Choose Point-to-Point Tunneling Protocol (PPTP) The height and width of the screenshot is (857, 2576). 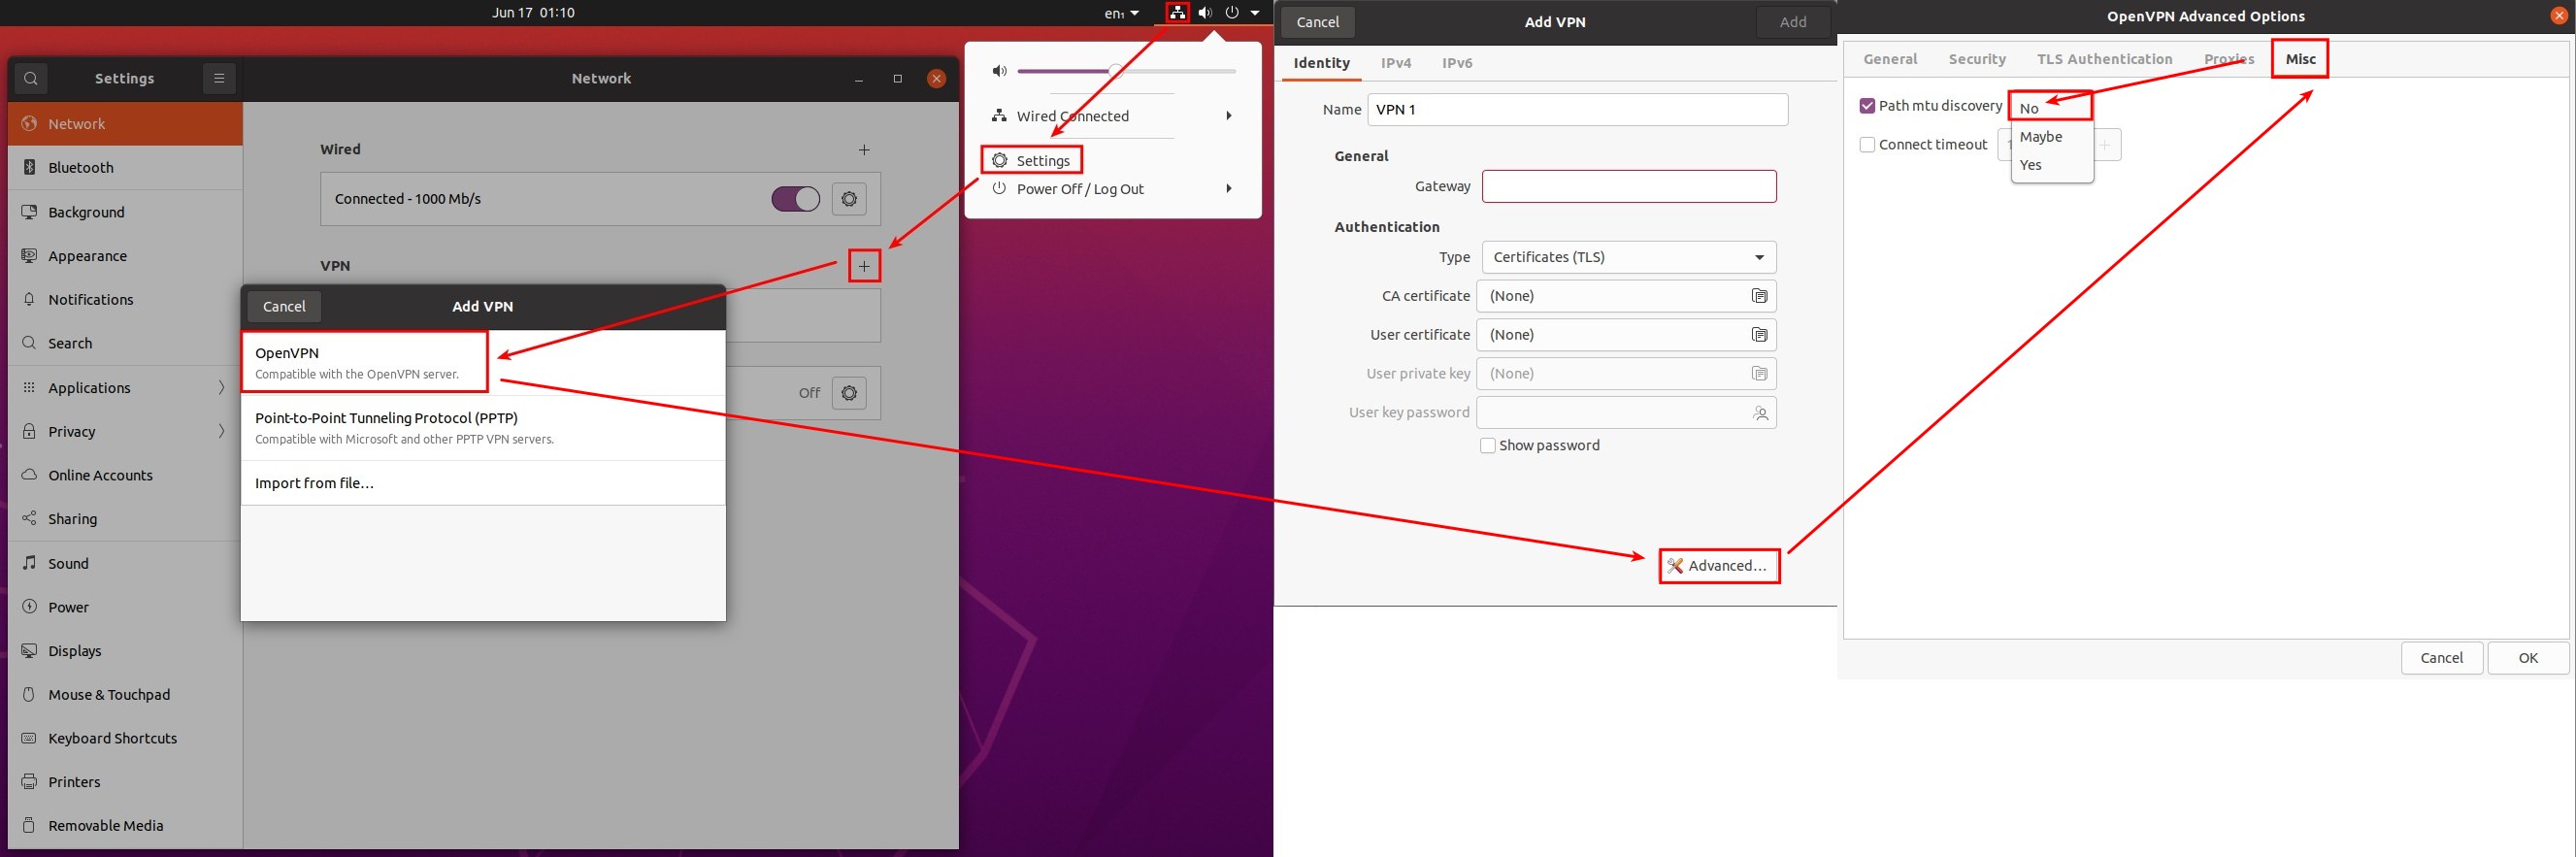point(483,427)
